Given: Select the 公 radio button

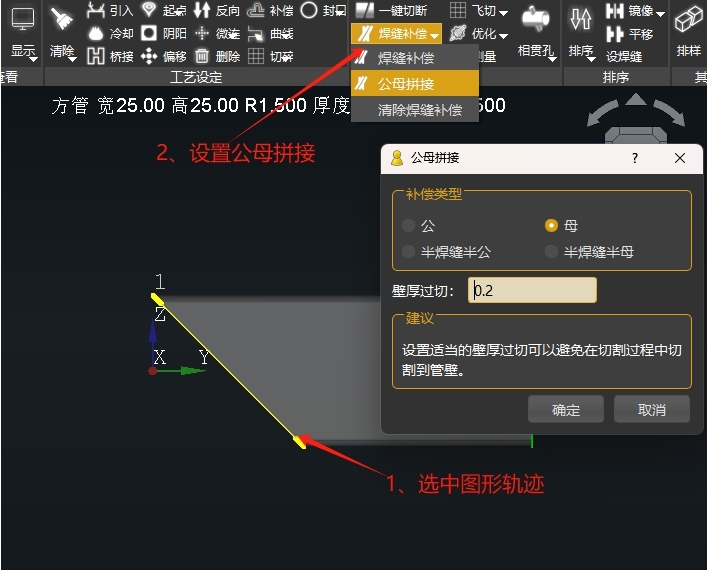Looking at the screenshot, I should click(x=408, y=226).
